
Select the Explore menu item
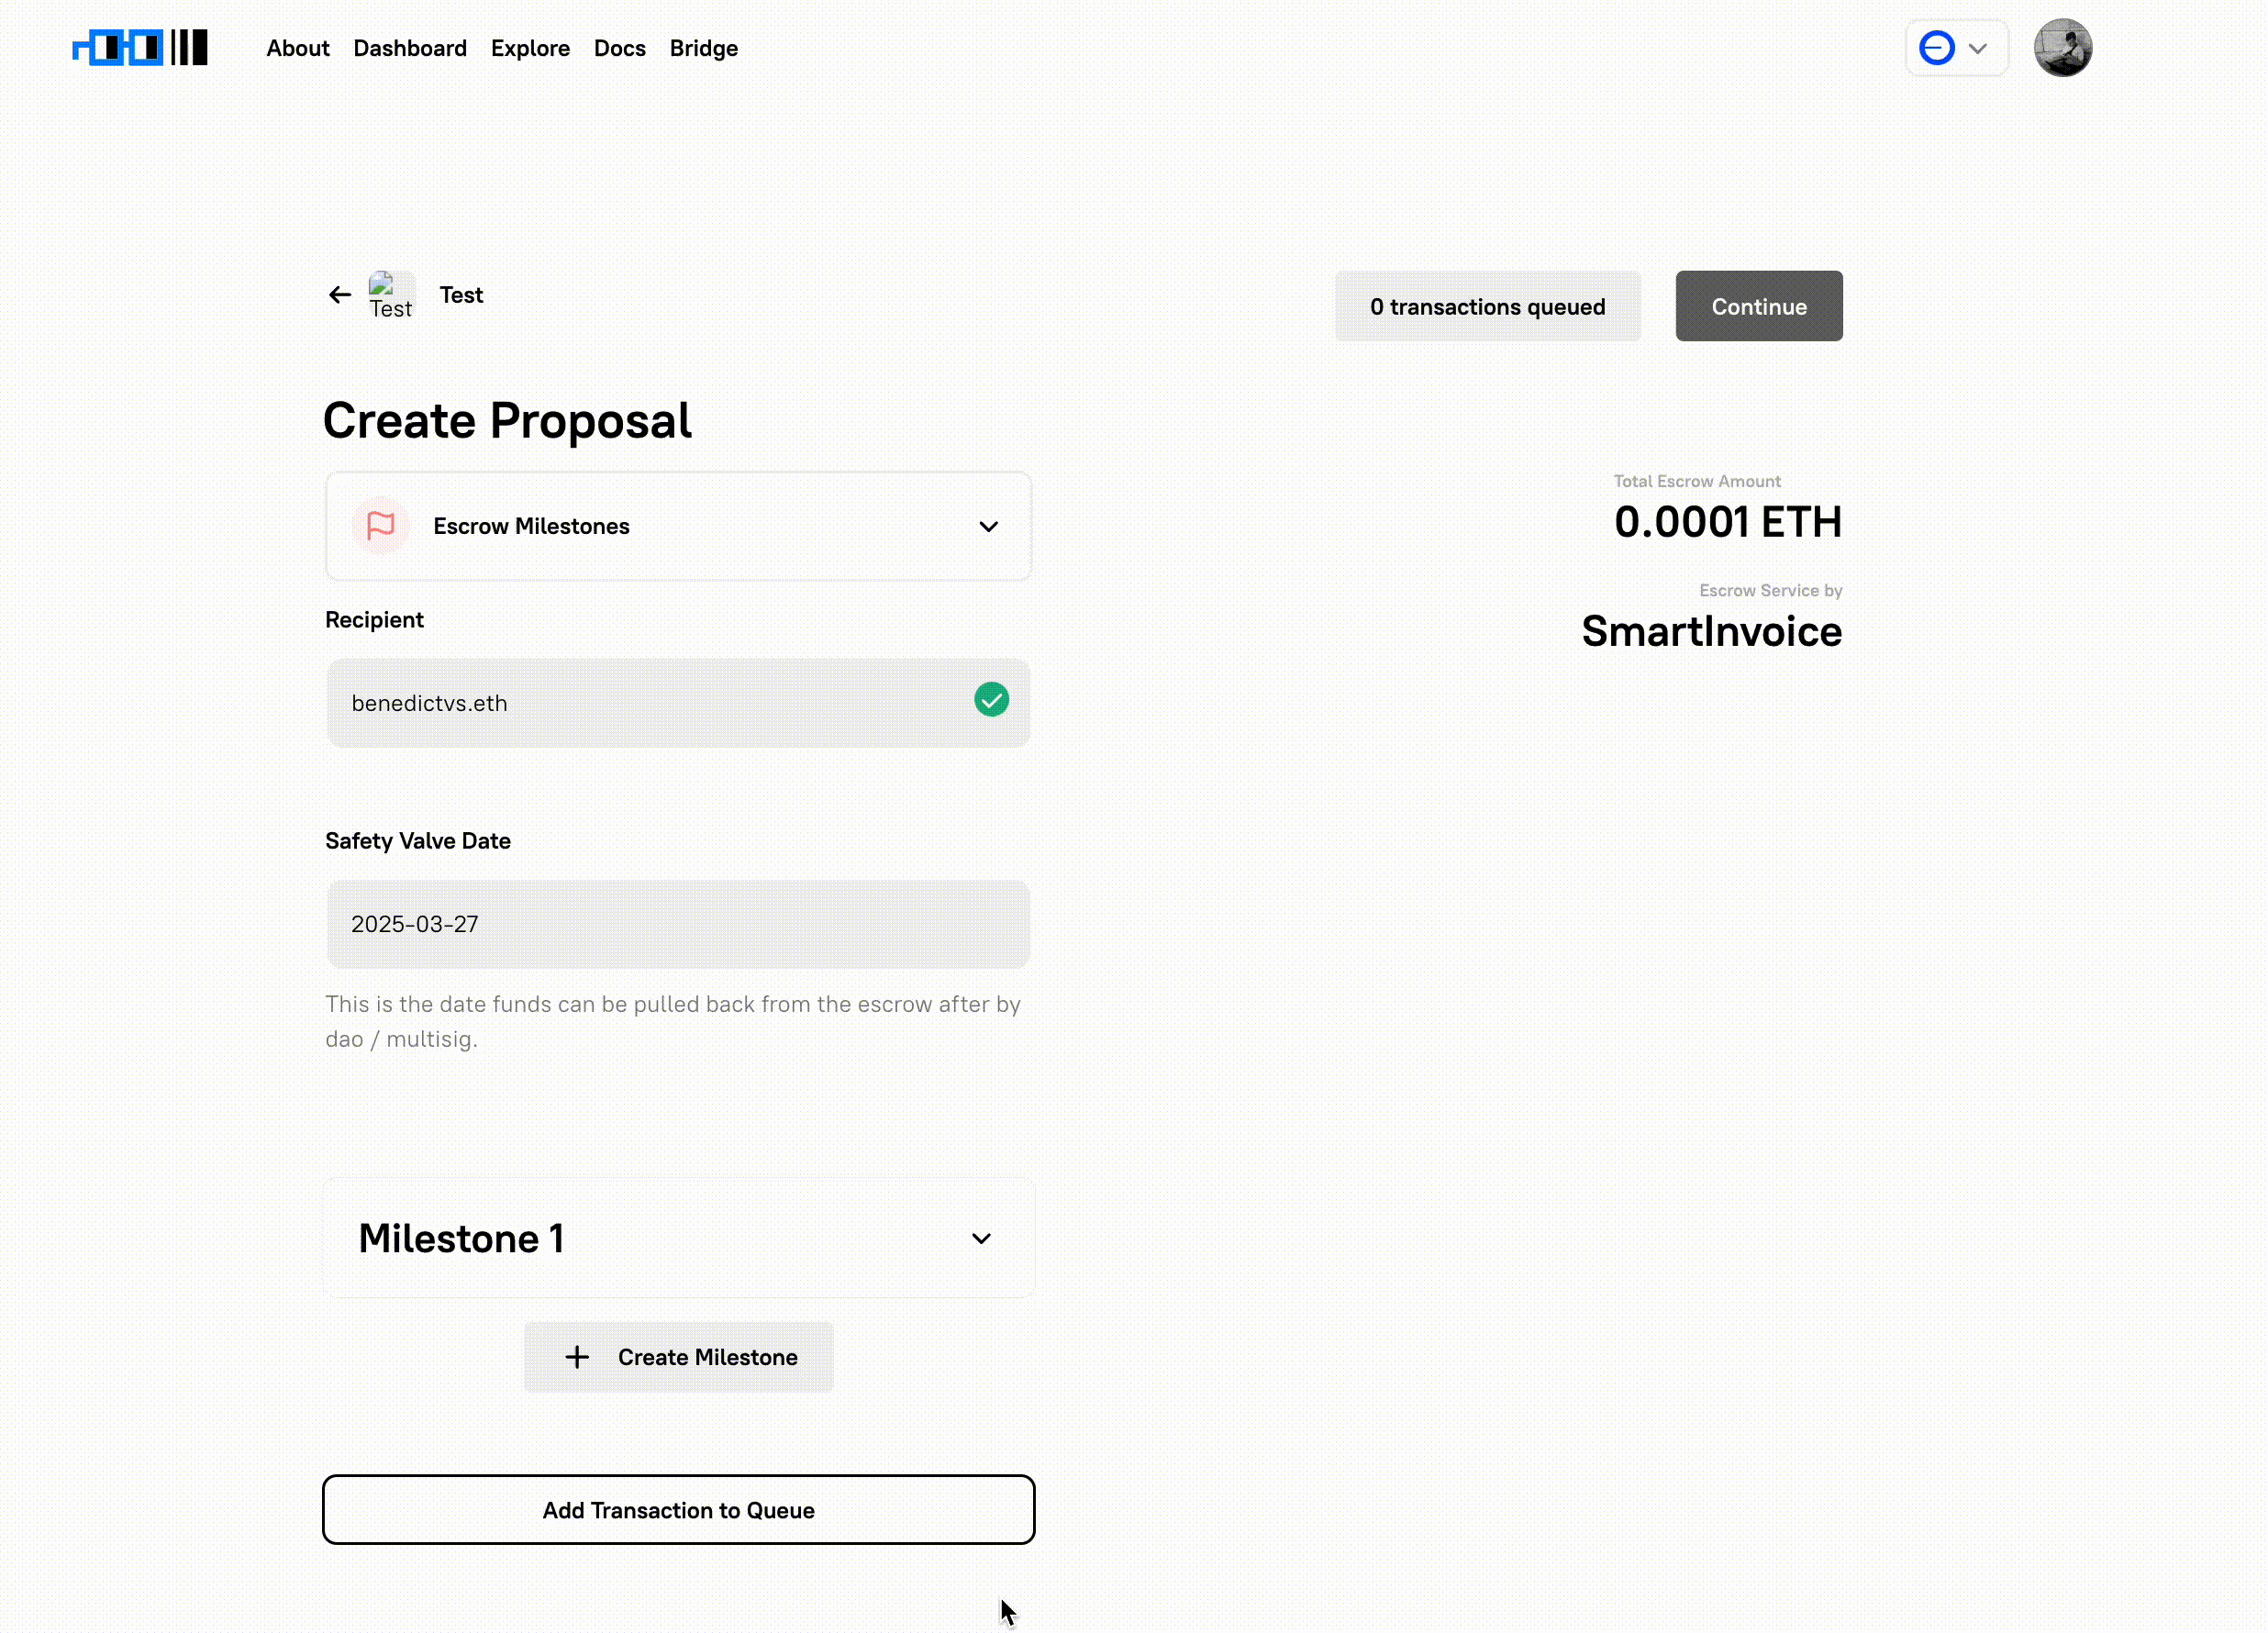(x=530, y=48)
